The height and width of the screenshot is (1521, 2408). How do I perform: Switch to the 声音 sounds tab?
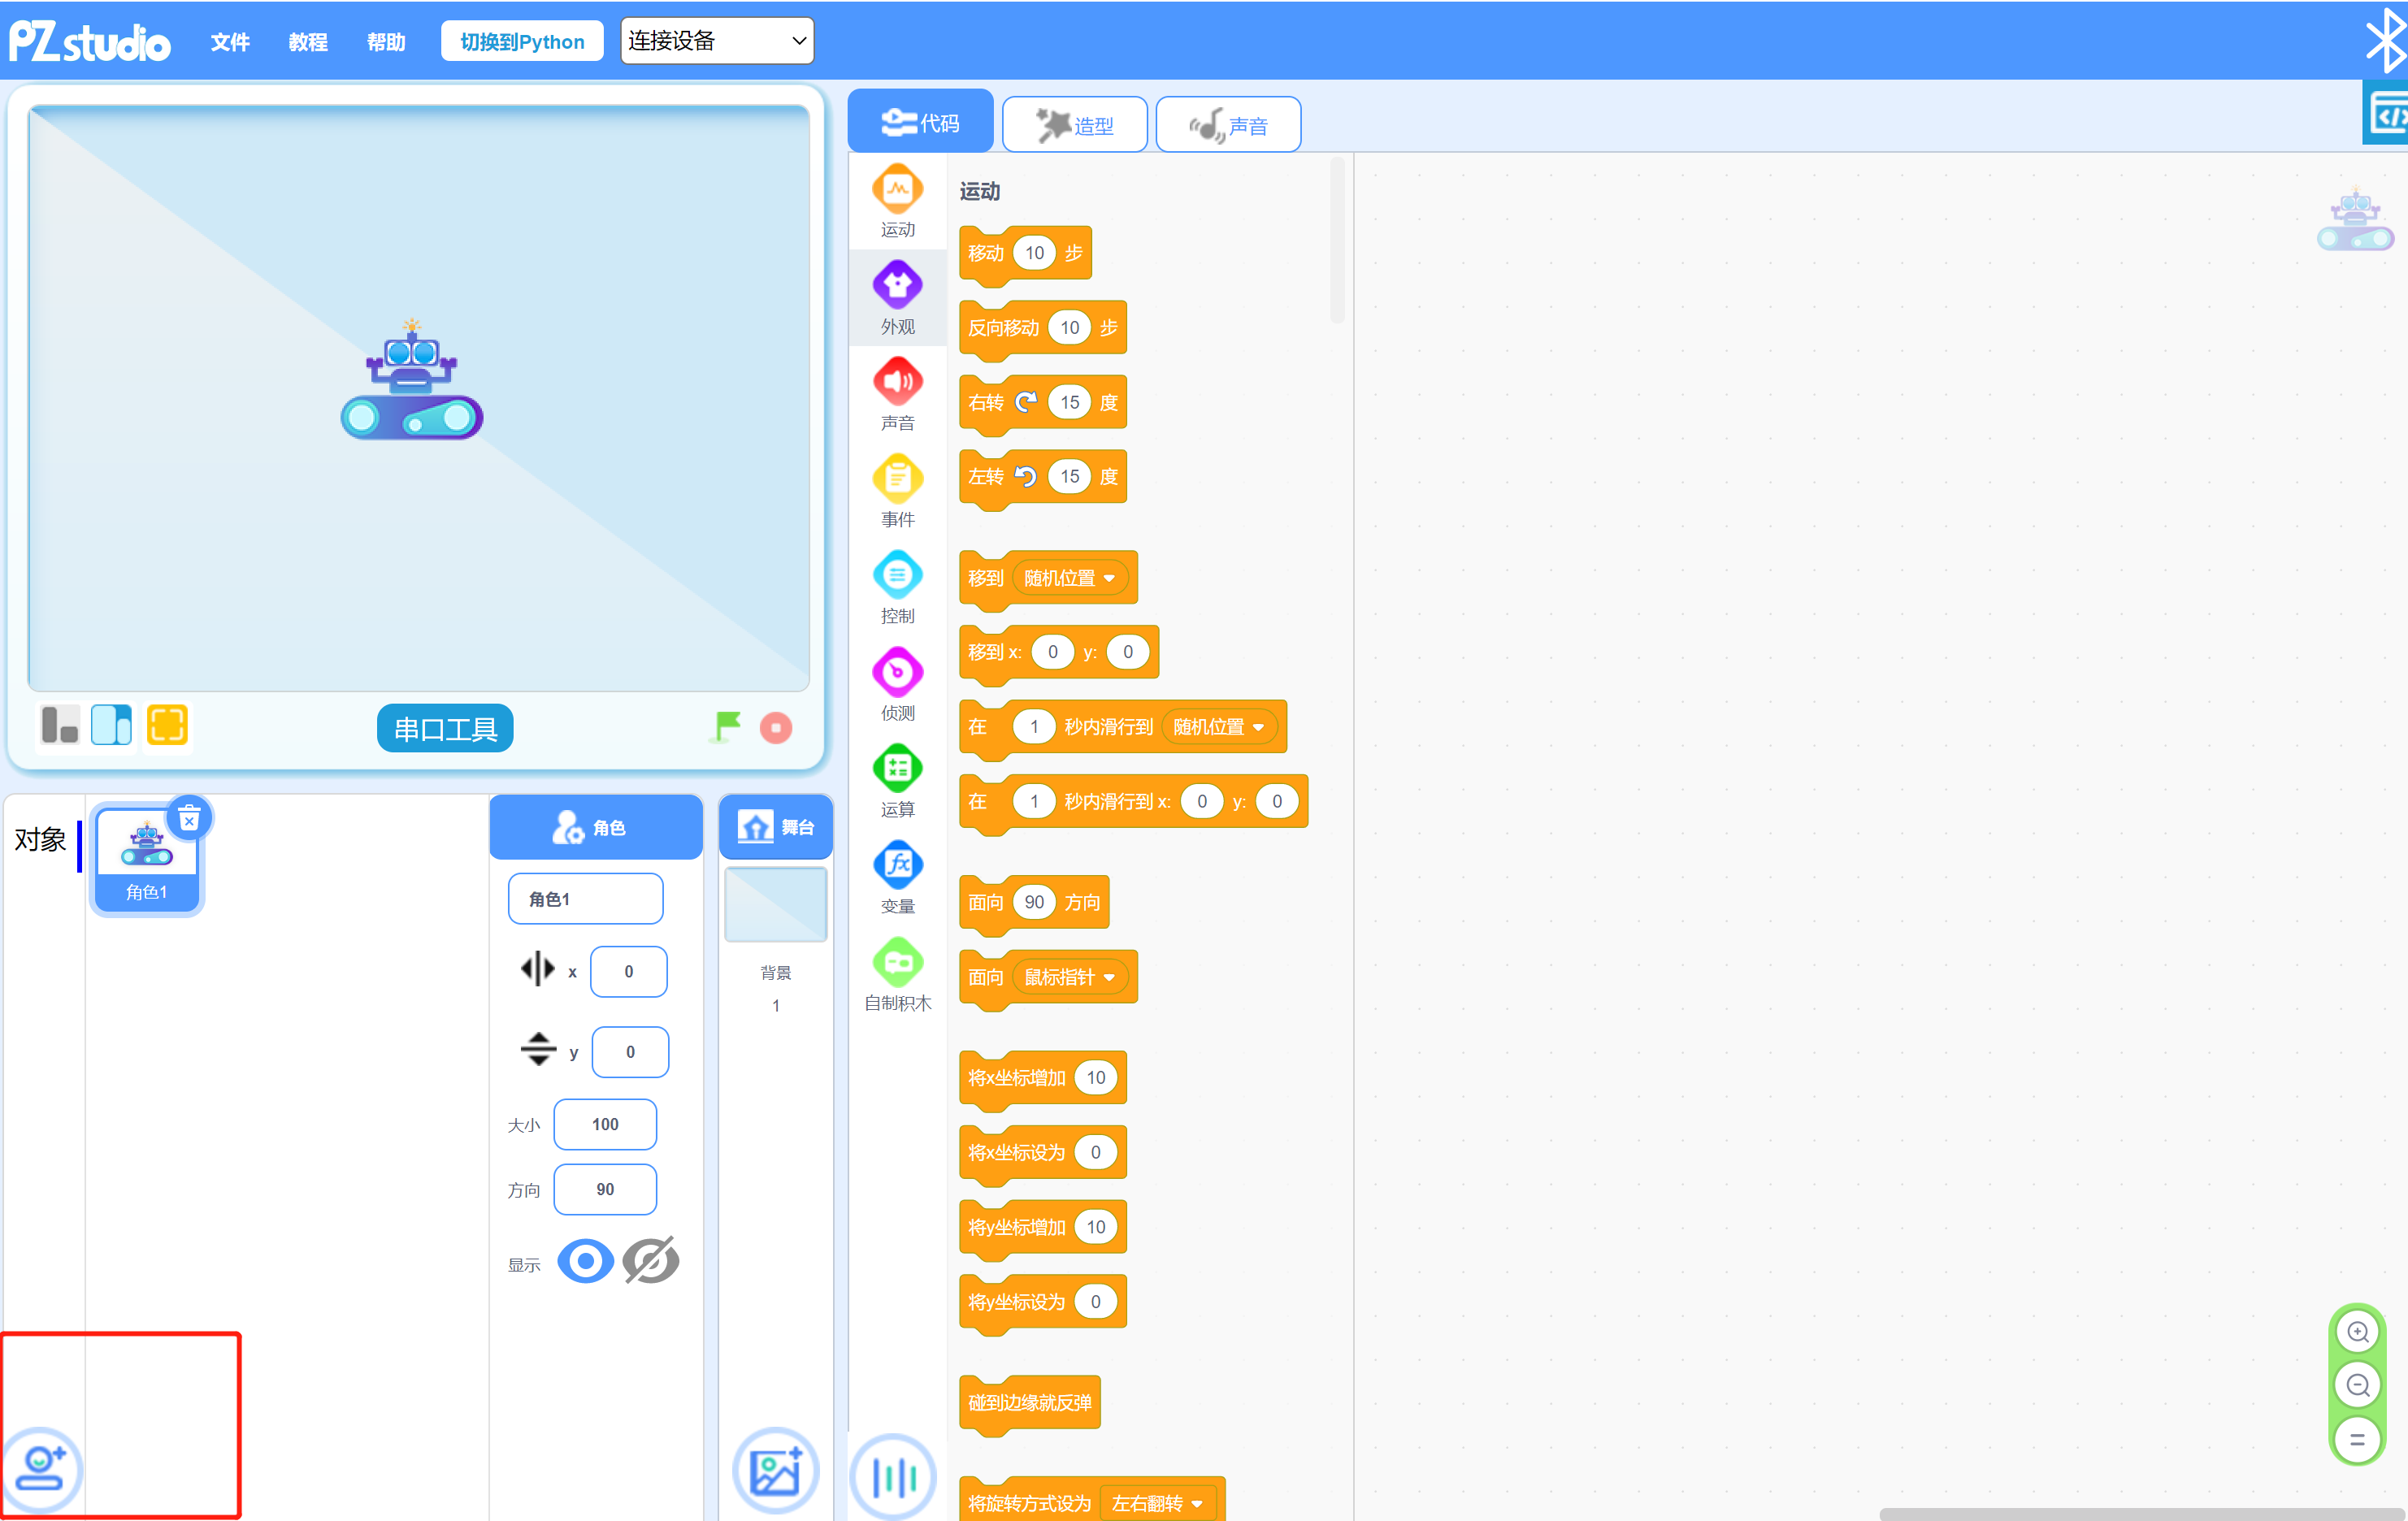click(x=1228, y=125)
